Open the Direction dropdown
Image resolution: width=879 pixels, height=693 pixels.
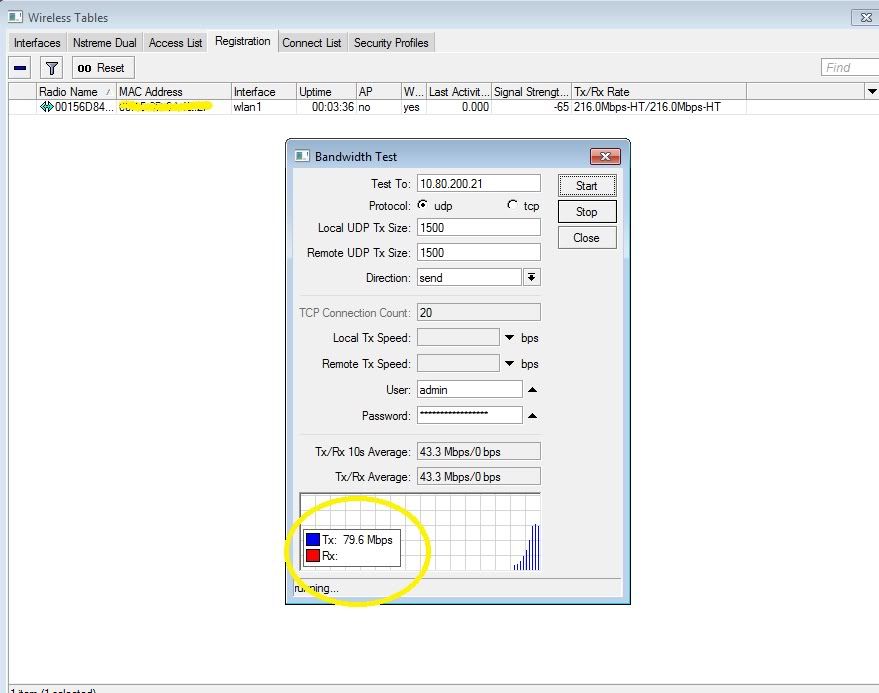[x=532, y=278]
